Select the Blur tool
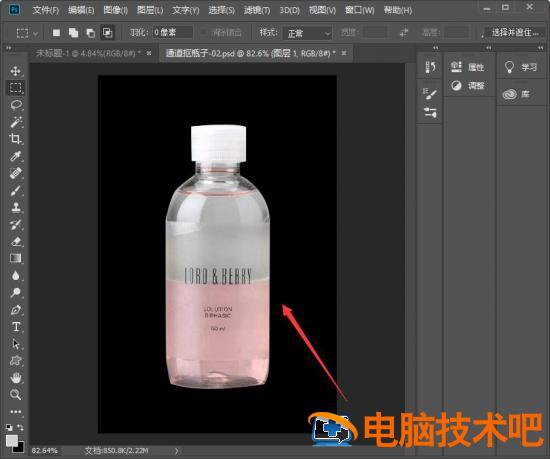This screenshot has height=459, width=550. [x=15, y=276]
